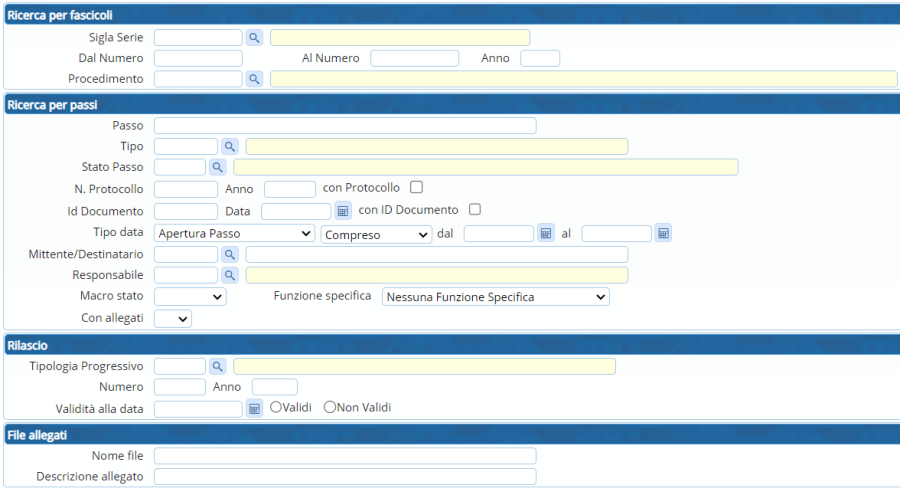900x495 pixels.
Task: Open the lookup for Procedimento field
Action: pos(254,79)
